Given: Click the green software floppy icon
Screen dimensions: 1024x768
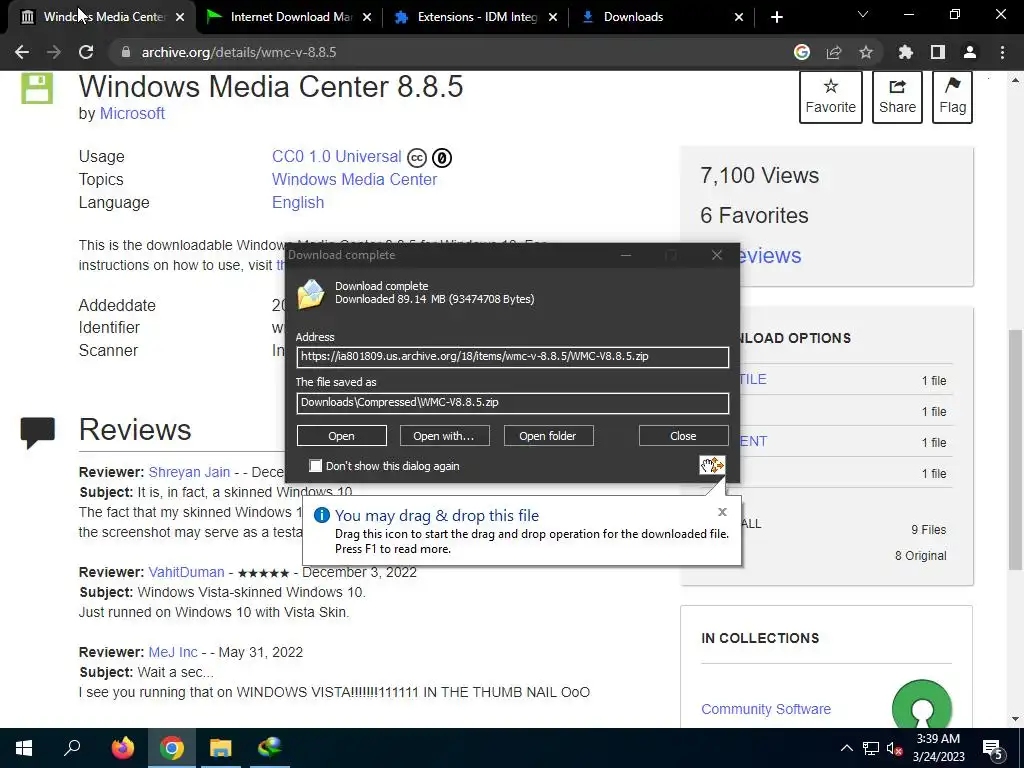Looking at the screenshot, I should coord(37,88).
